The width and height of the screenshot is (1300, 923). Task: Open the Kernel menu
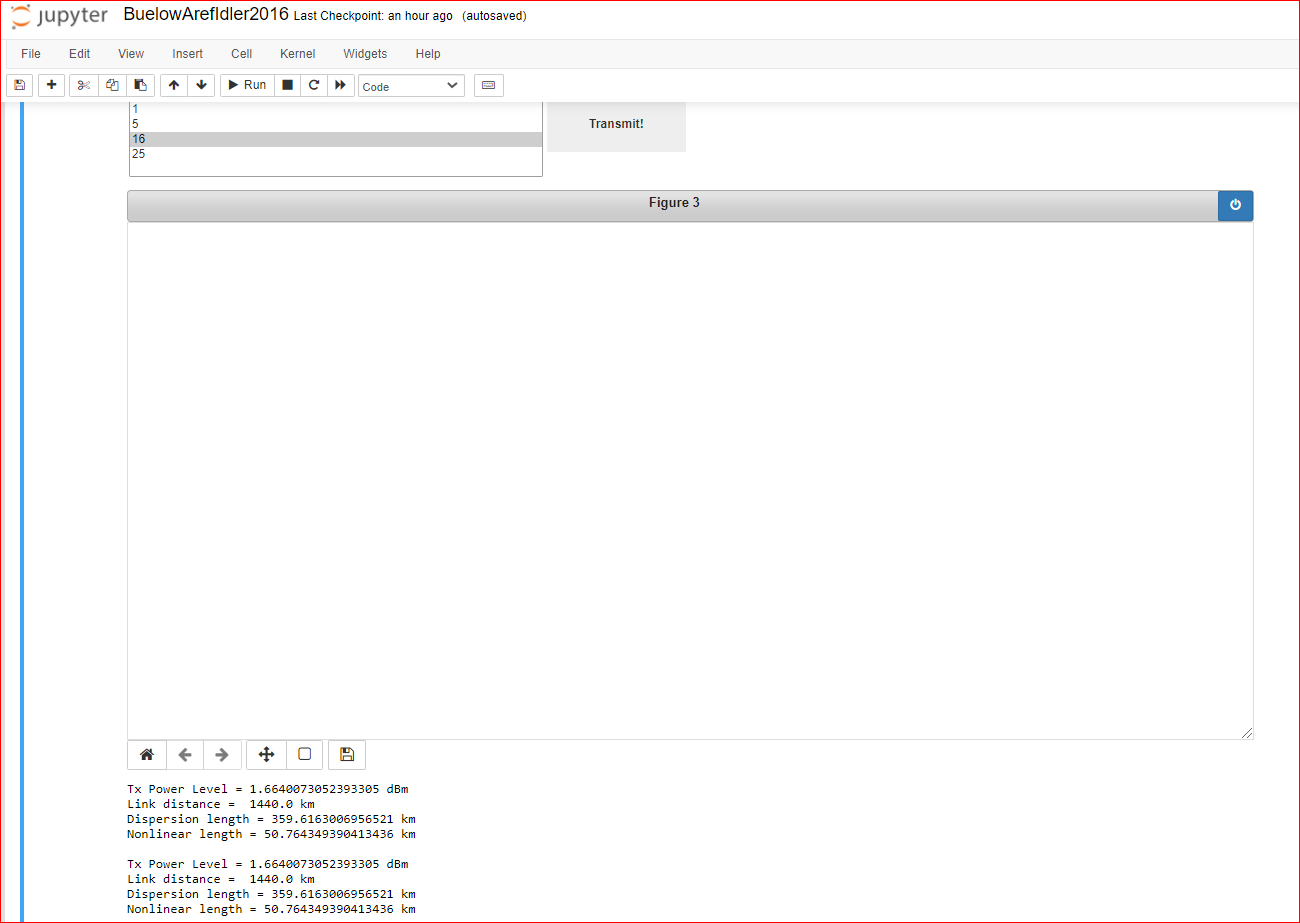(297, 54)
